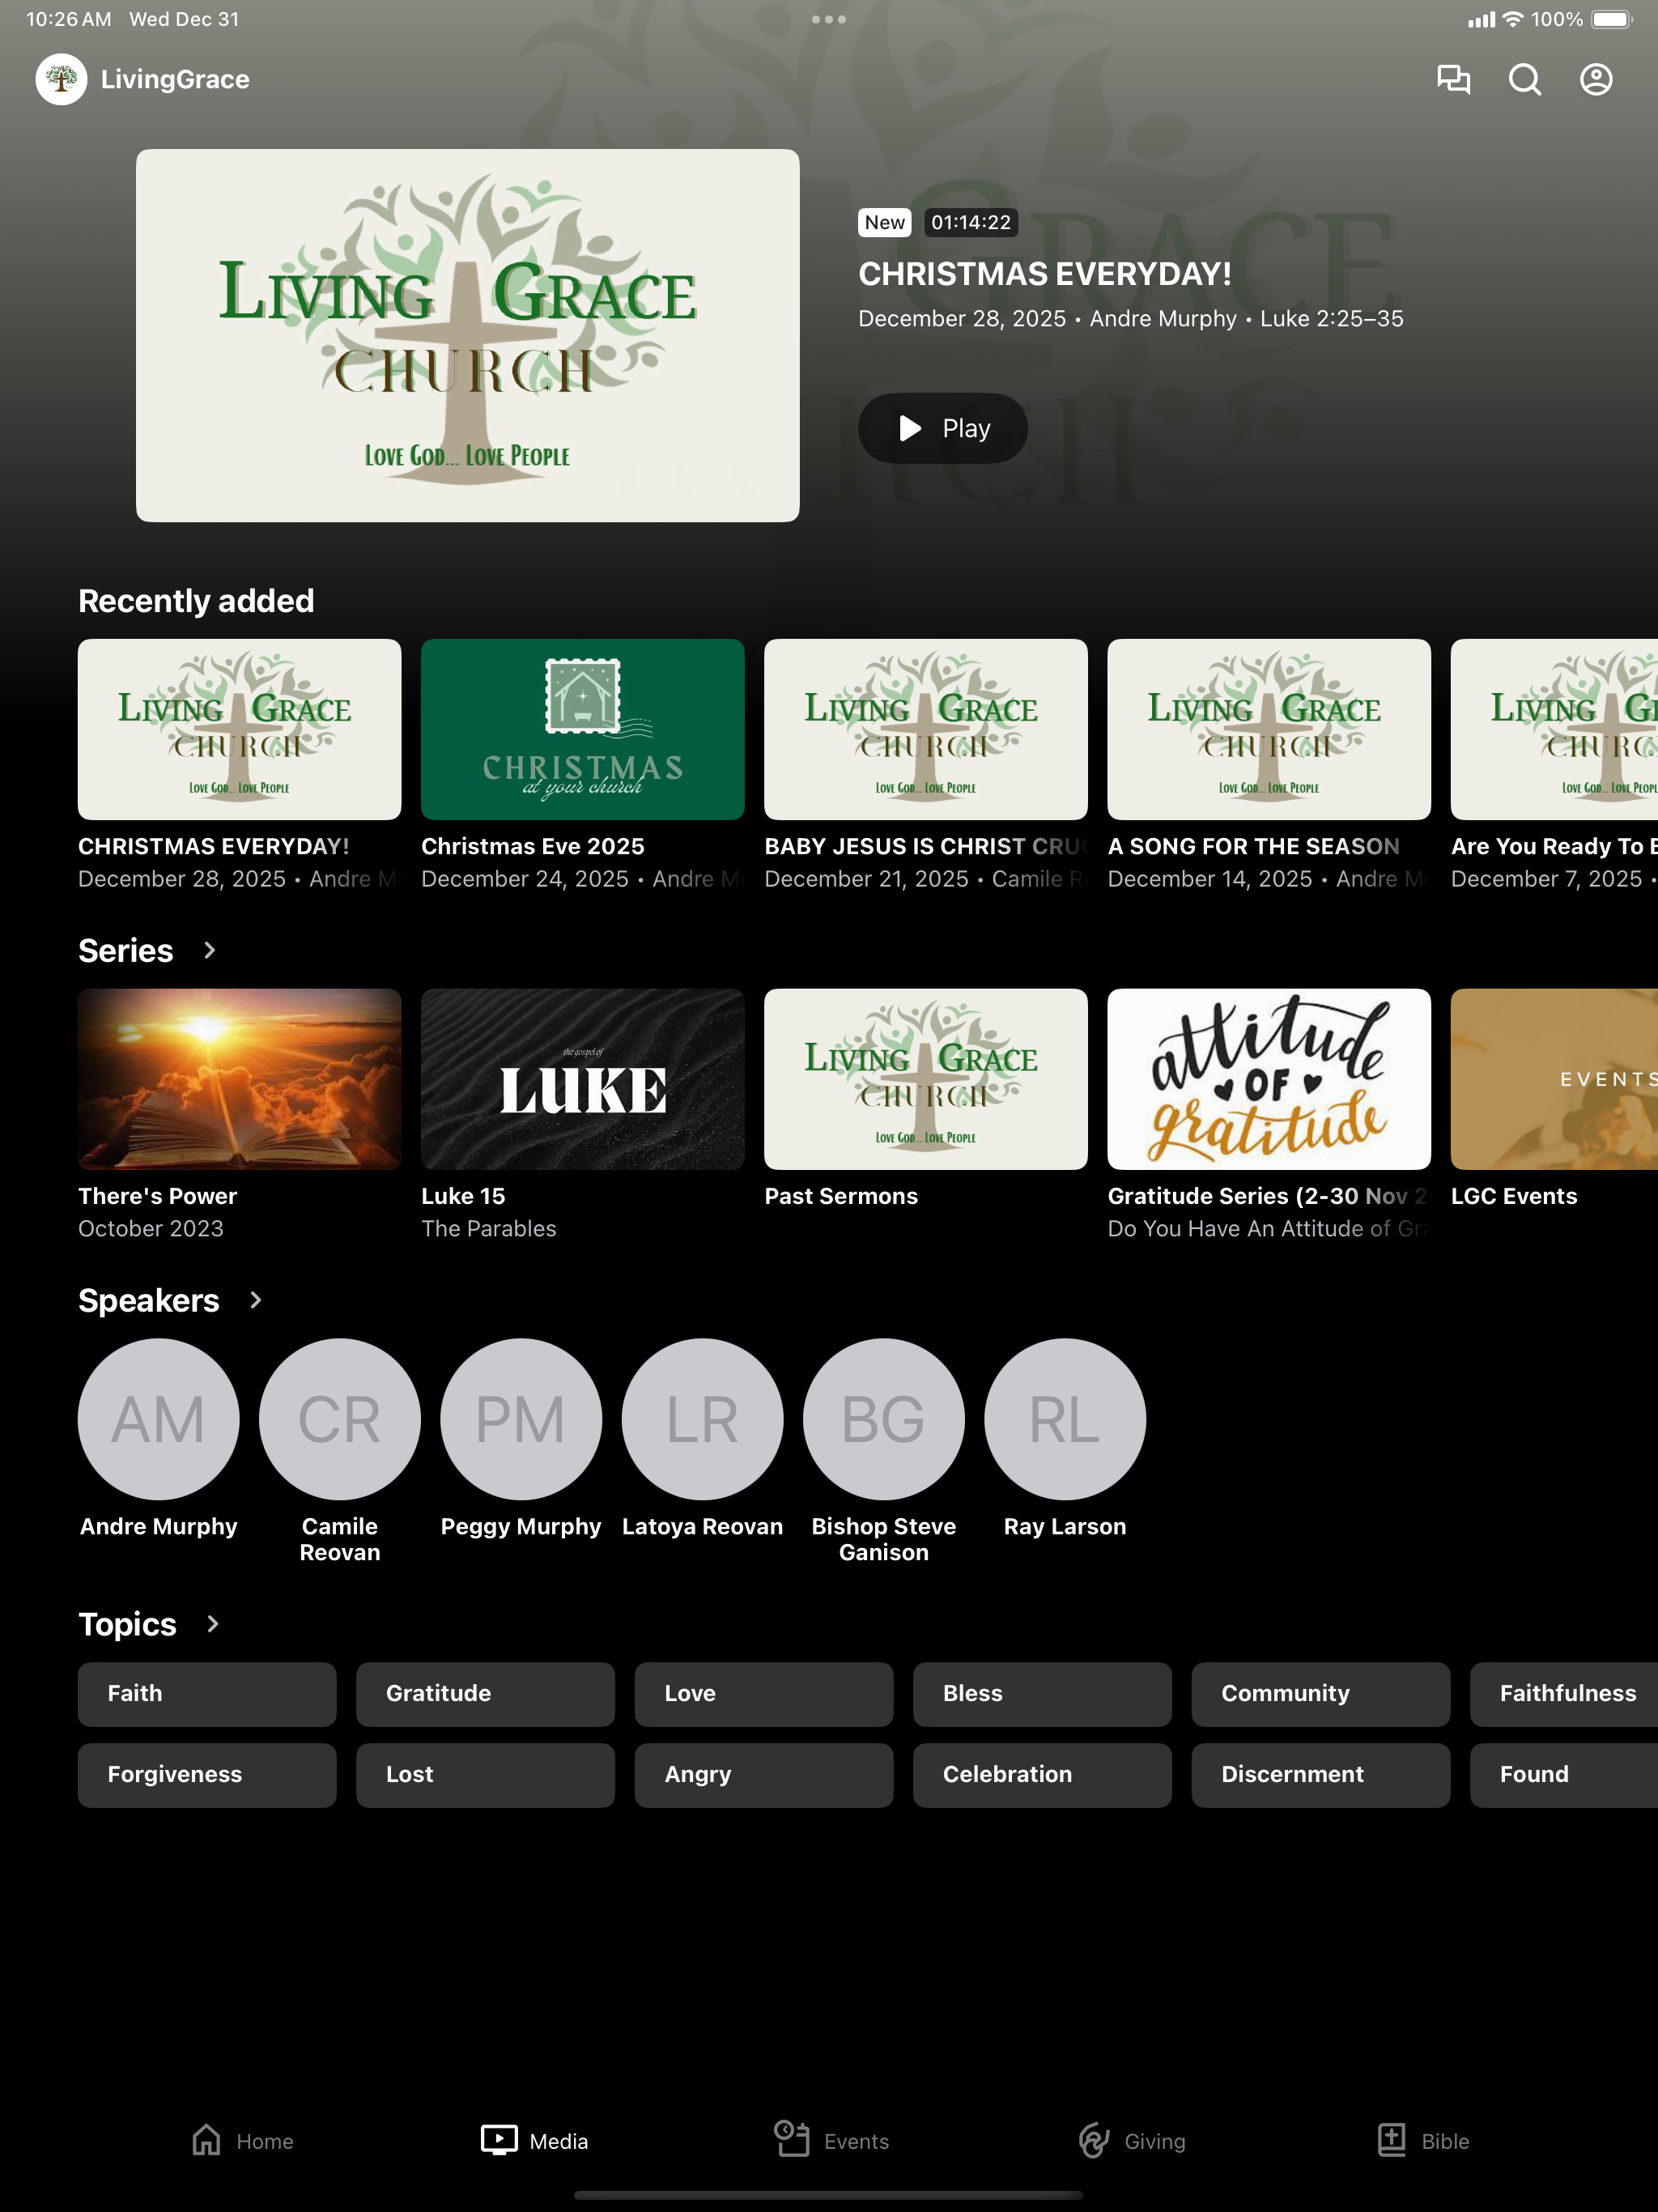Open the Are You Ready To sermon card
1658x2212 pixels.
1554,765
